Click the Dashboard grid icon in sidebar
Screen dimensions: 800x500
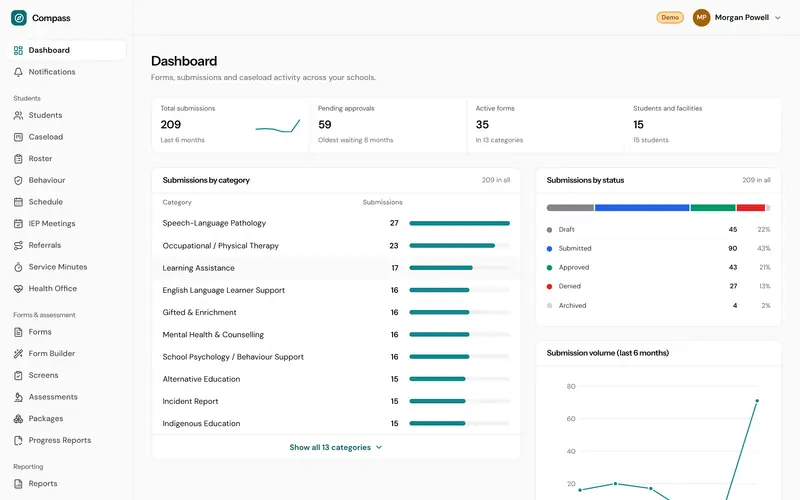click(18, 51)
